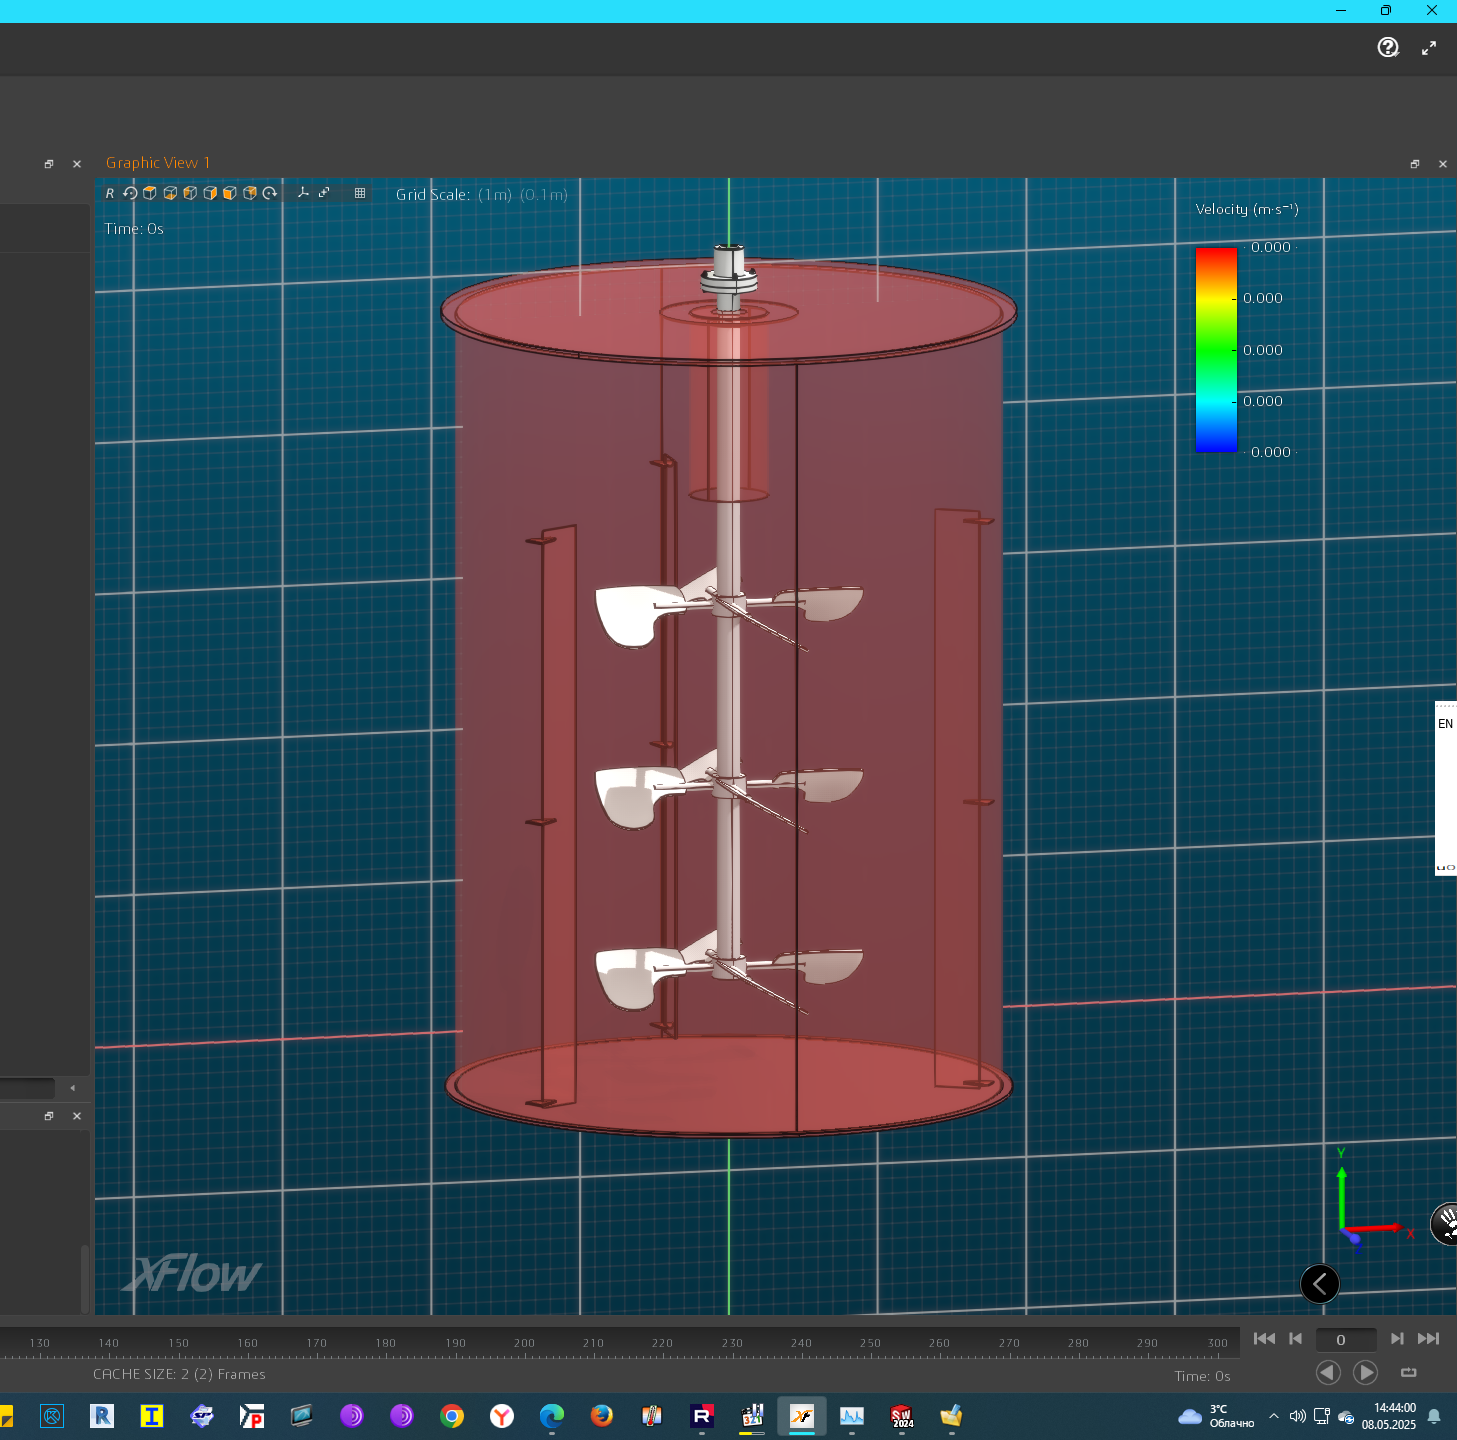
Task: Click frame 200 on the timeline
Action: (524, 1343)
